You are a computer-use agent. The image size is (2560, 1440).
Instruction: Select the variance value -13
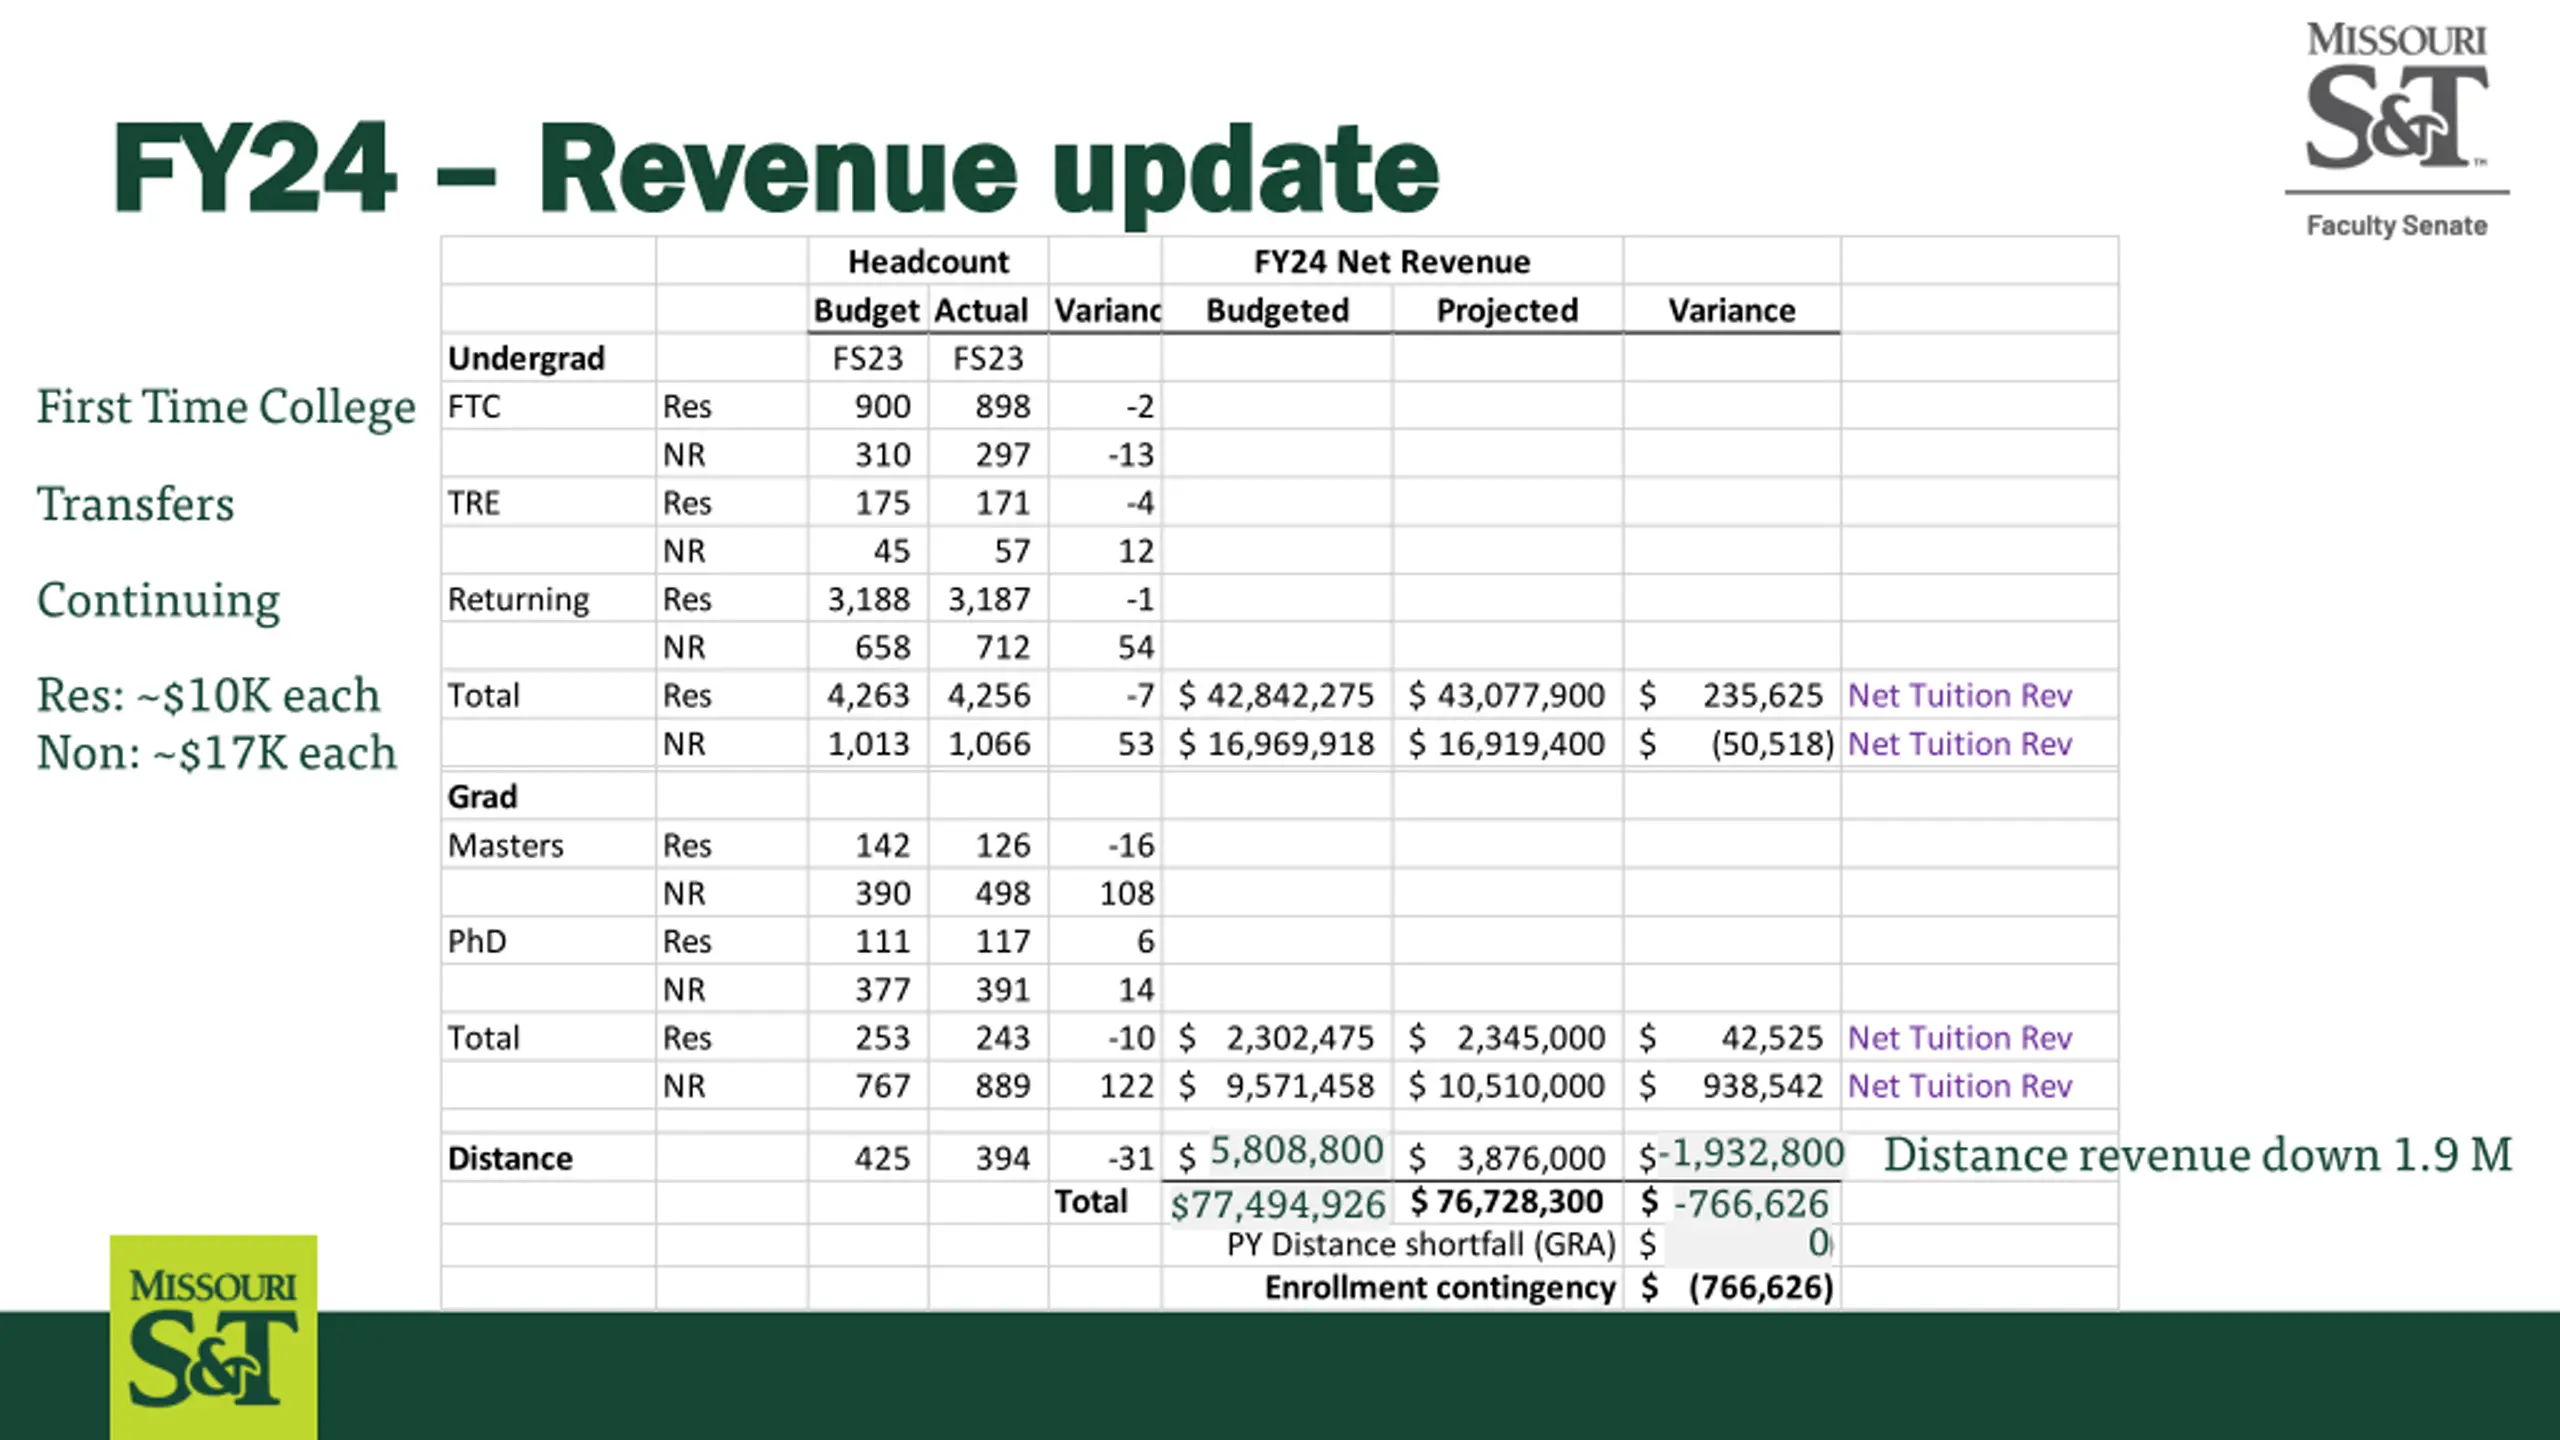coord(1131,454)
